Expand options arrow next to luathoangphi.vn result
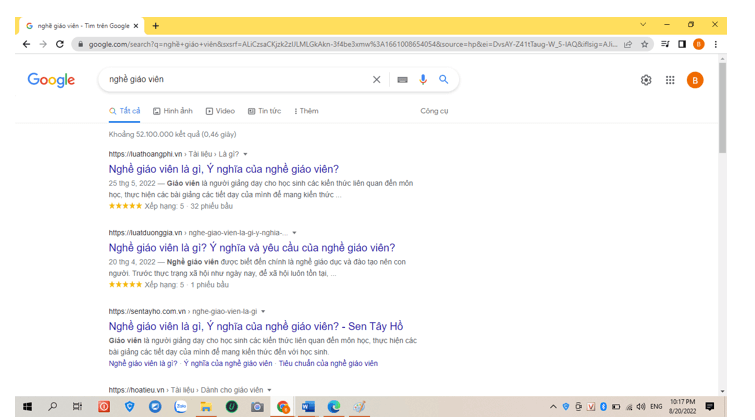The height and width of the screenshot is (420, 755). point(246,155)
